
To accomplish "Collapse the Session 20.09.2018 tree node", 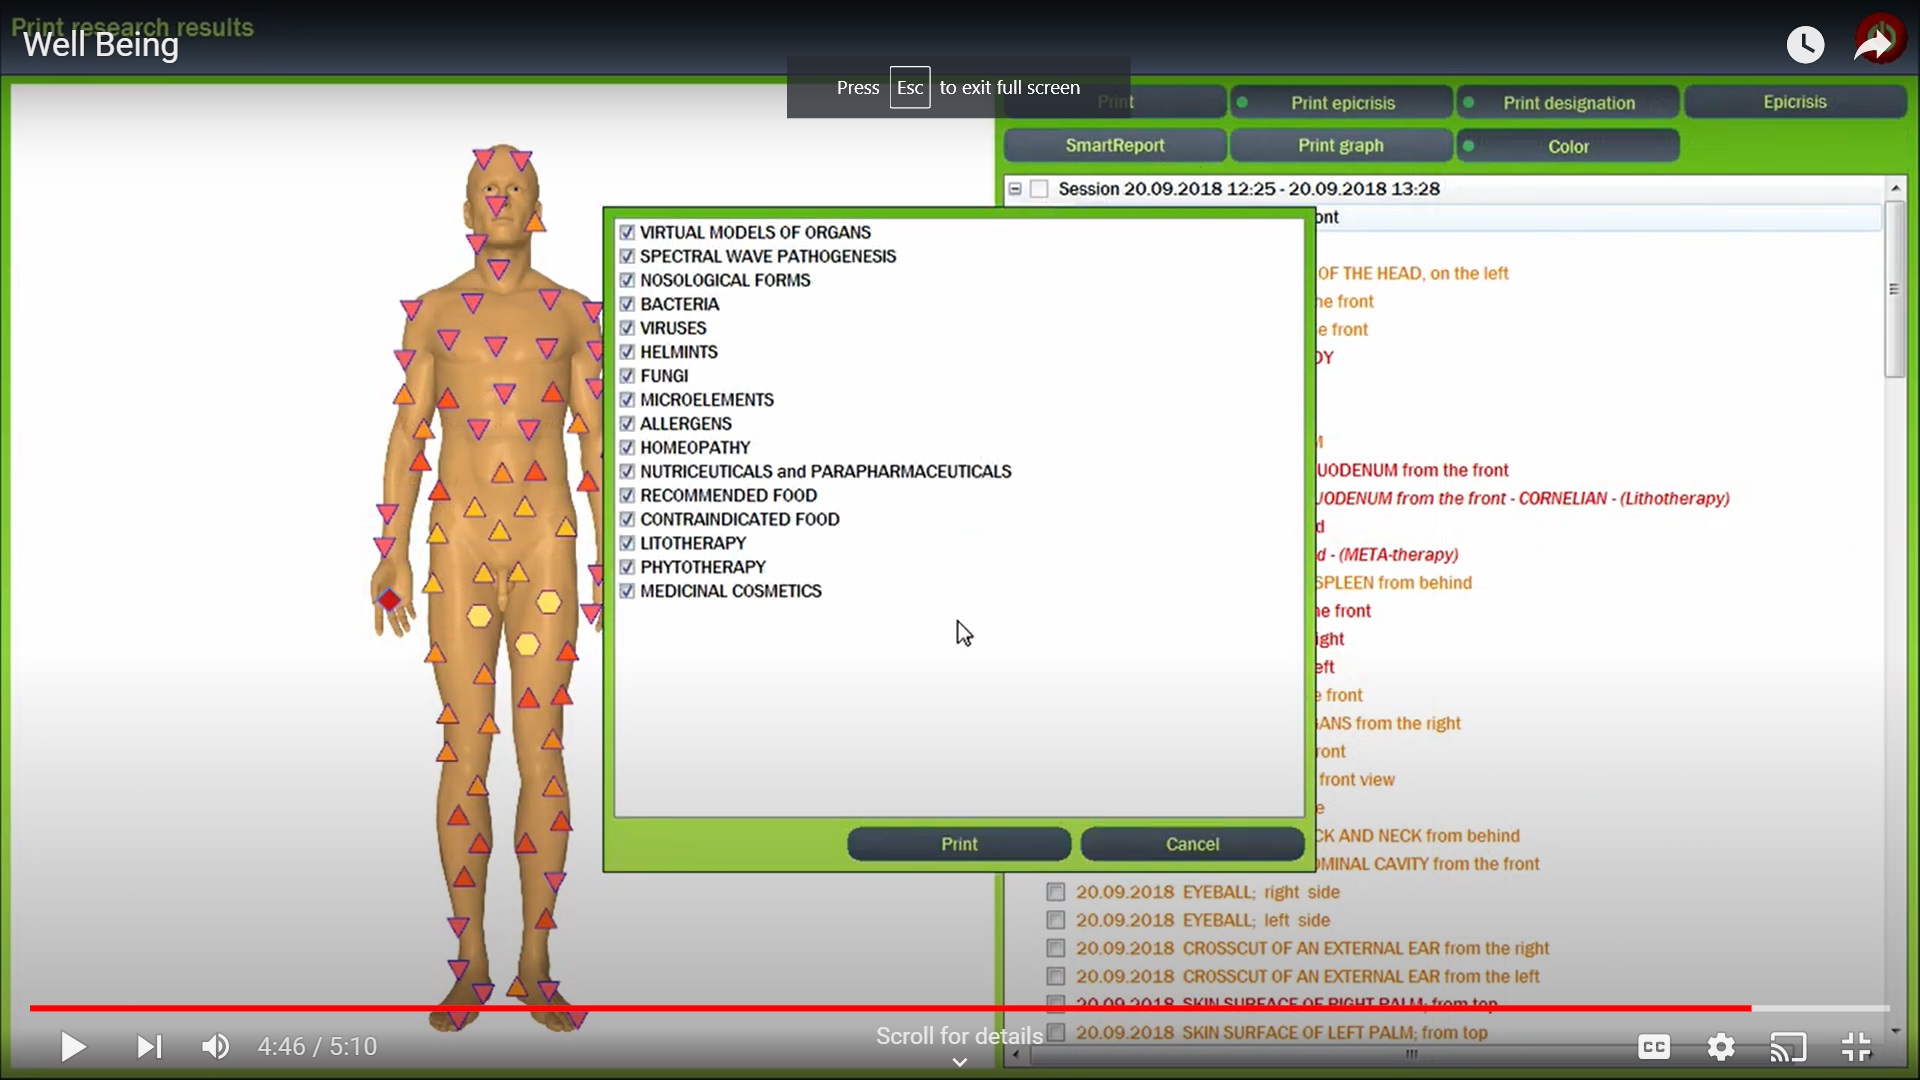I will point(1015,189).
